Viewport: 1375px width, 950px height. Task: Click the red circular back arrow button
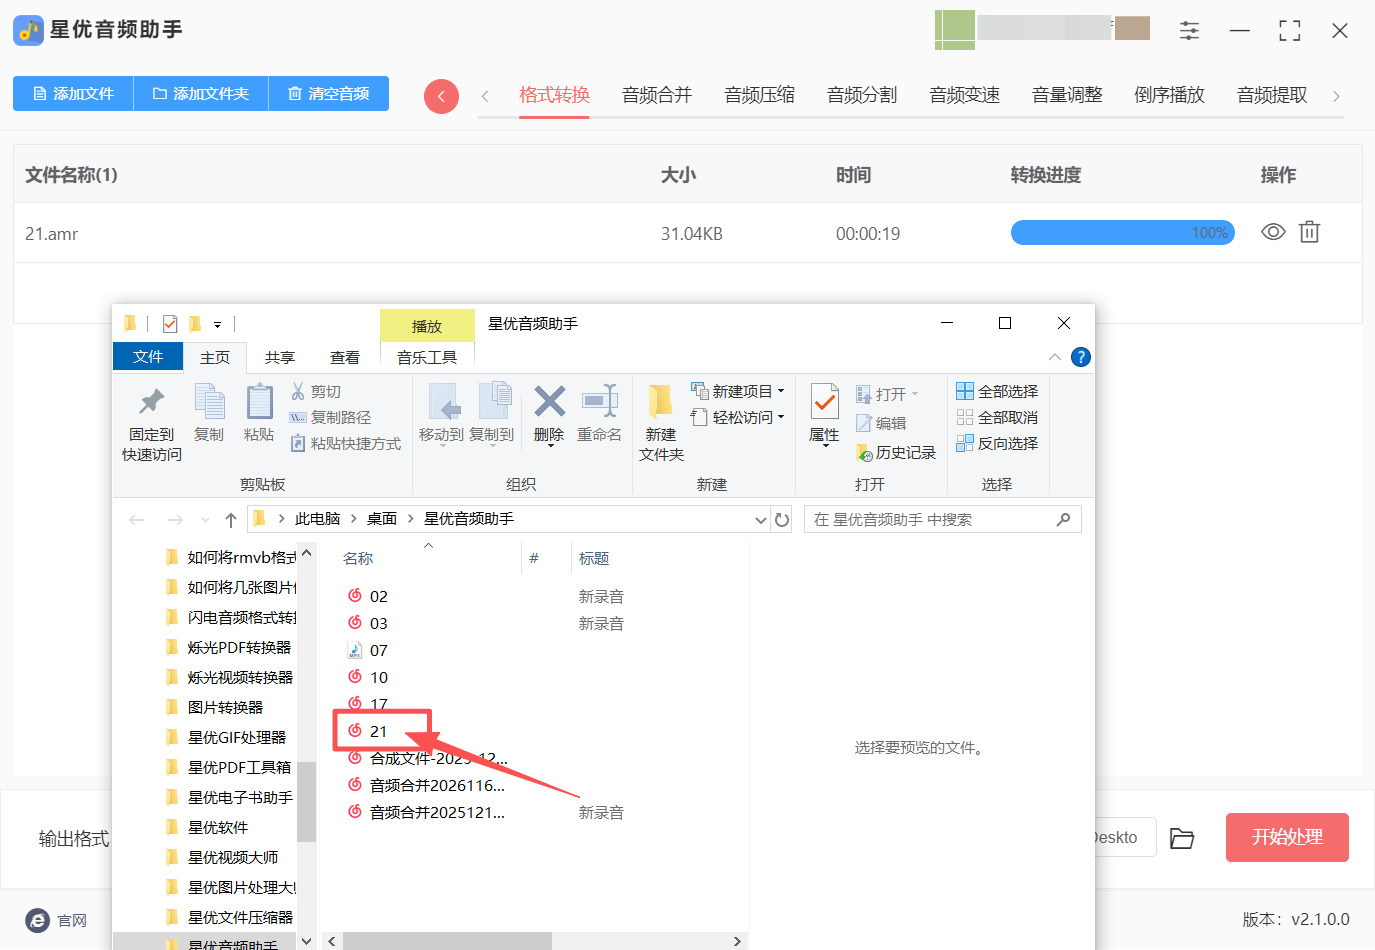(x=441, y=96)
